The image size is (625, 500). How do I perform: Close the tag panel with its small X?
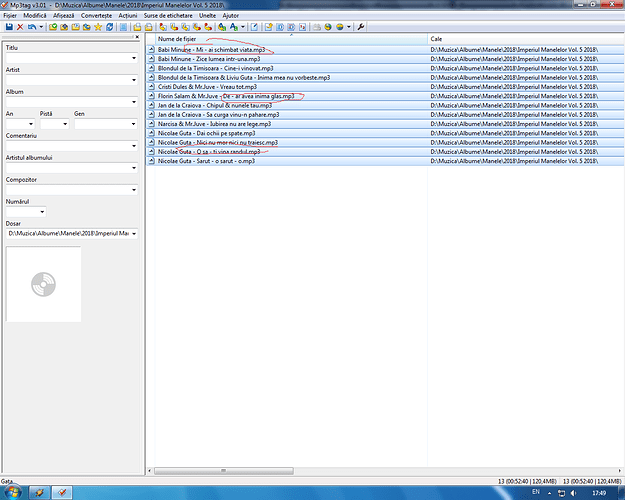tap(137, 37)
